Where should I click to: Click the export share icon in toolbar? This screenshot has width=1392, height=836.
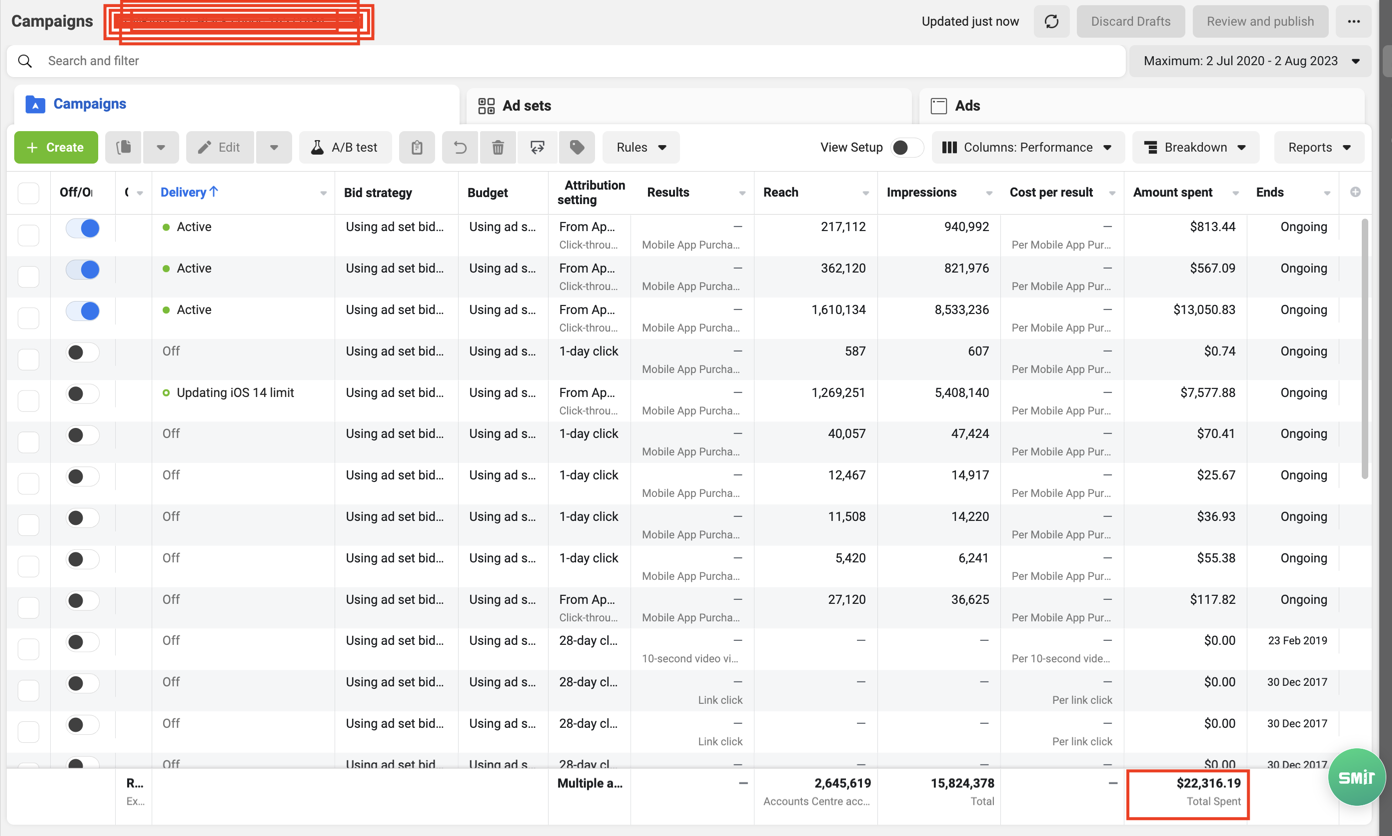pyautogui.click(x=537, y=147)
